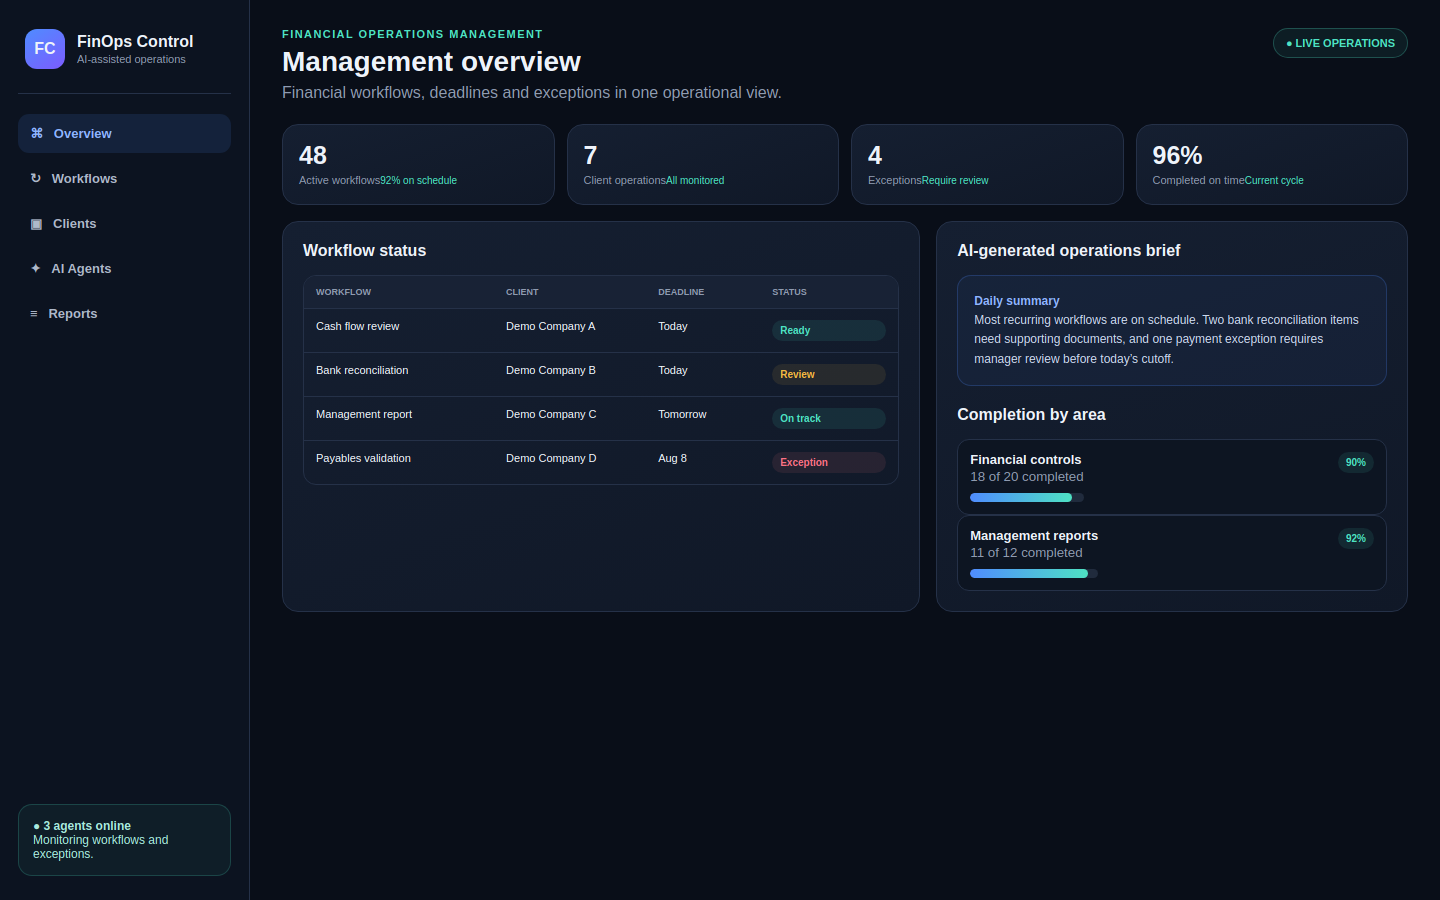Click the Review status pill

[829, 374]
